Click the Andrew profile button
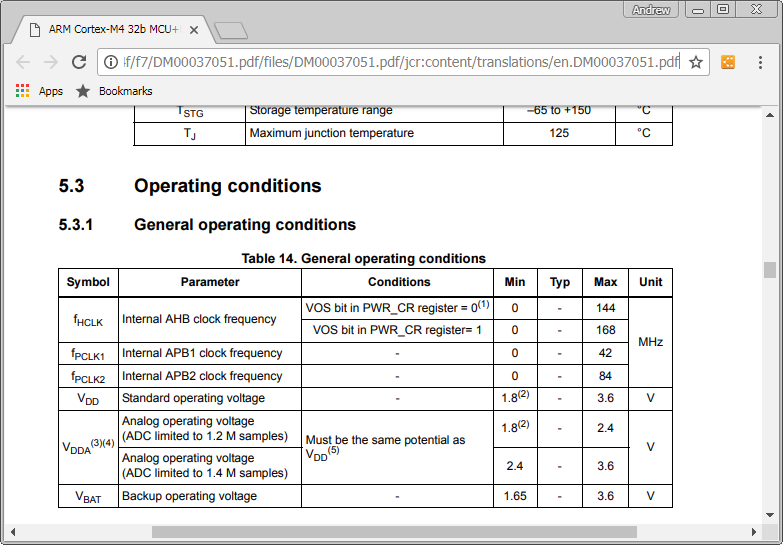This screenshot has width=783, height=545. pos(651,10)
